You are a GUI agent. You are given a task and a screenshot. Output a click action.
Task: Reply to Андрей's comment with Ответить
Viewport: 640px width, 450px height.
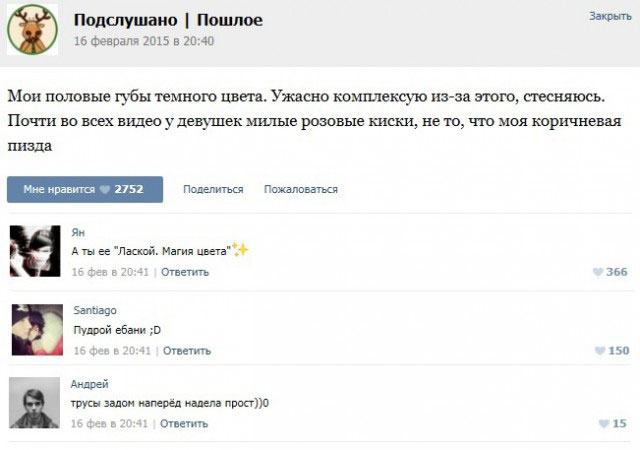(184, 424)
